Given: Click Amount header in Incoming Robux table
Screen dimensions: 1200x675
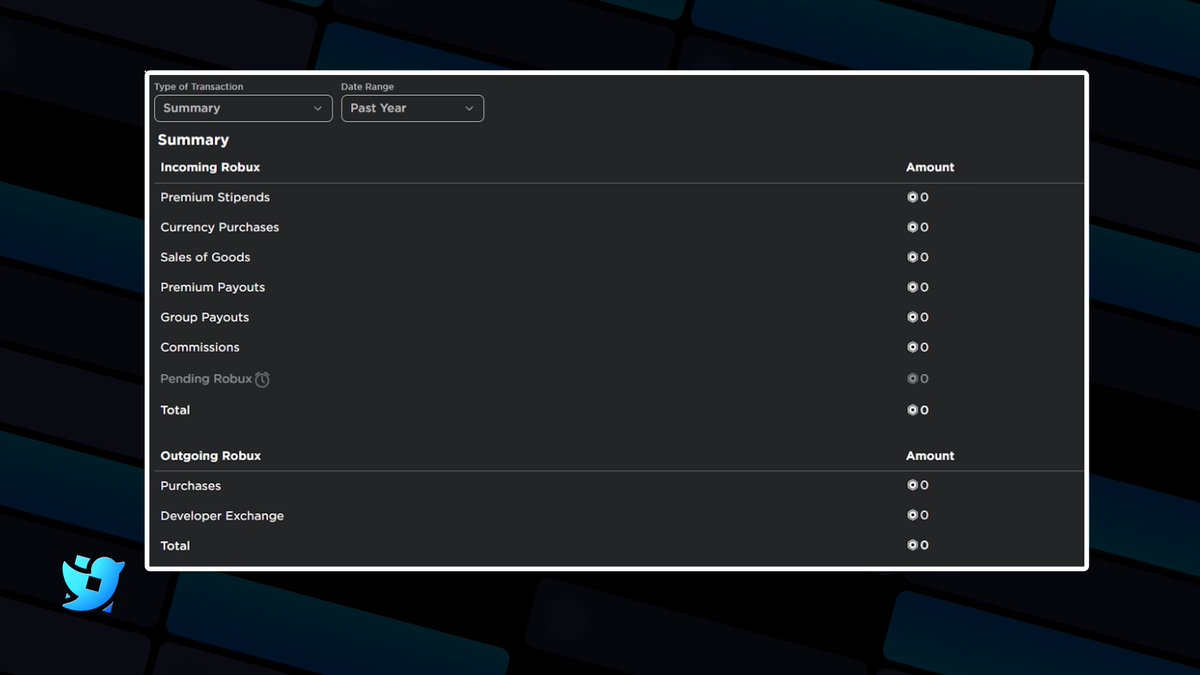Looking at the screenshot, I should pyautogui.click(x=930, y=167).
